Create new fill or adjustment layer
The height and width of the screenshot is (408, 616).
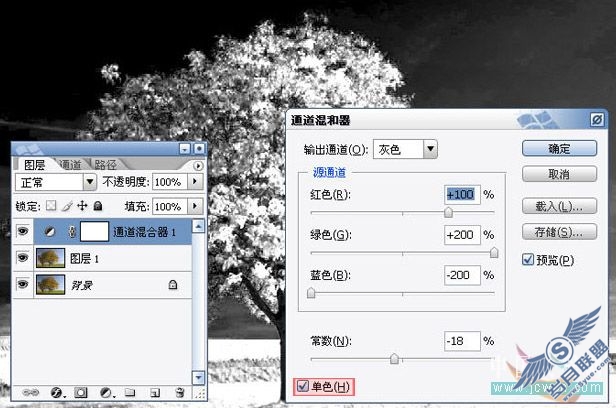pyautogui.click(x=106, y=392)
